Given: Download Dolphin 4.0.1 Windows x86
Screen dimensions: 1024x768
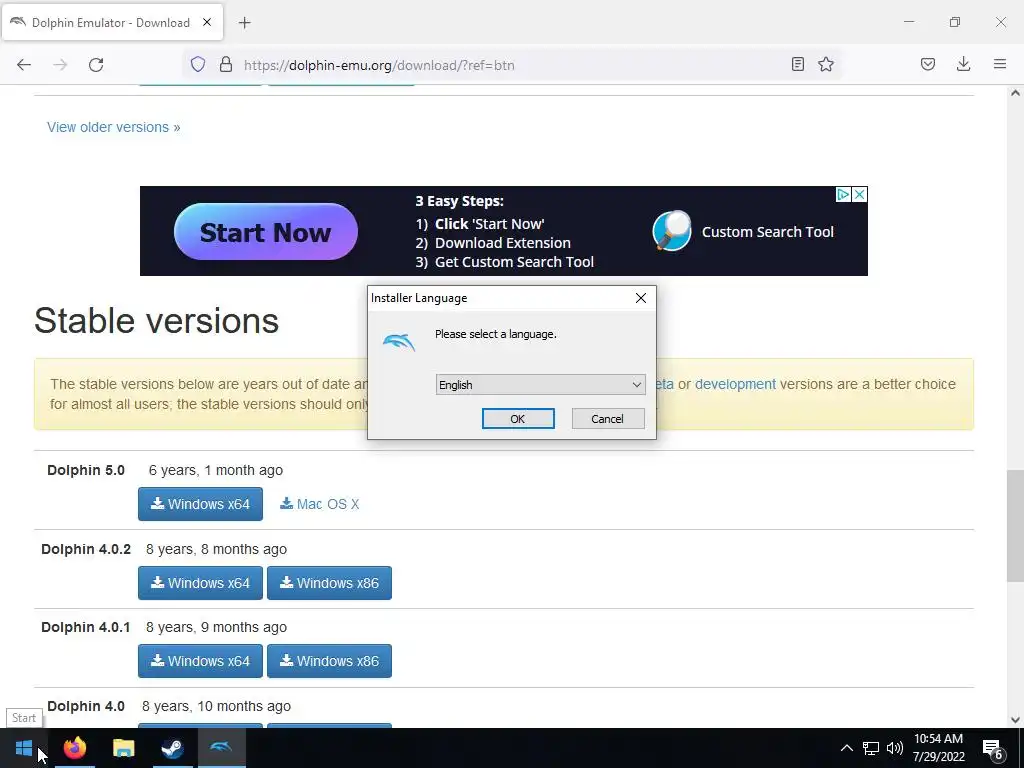Looking at the screenshot, I should [x=329, y=661].
